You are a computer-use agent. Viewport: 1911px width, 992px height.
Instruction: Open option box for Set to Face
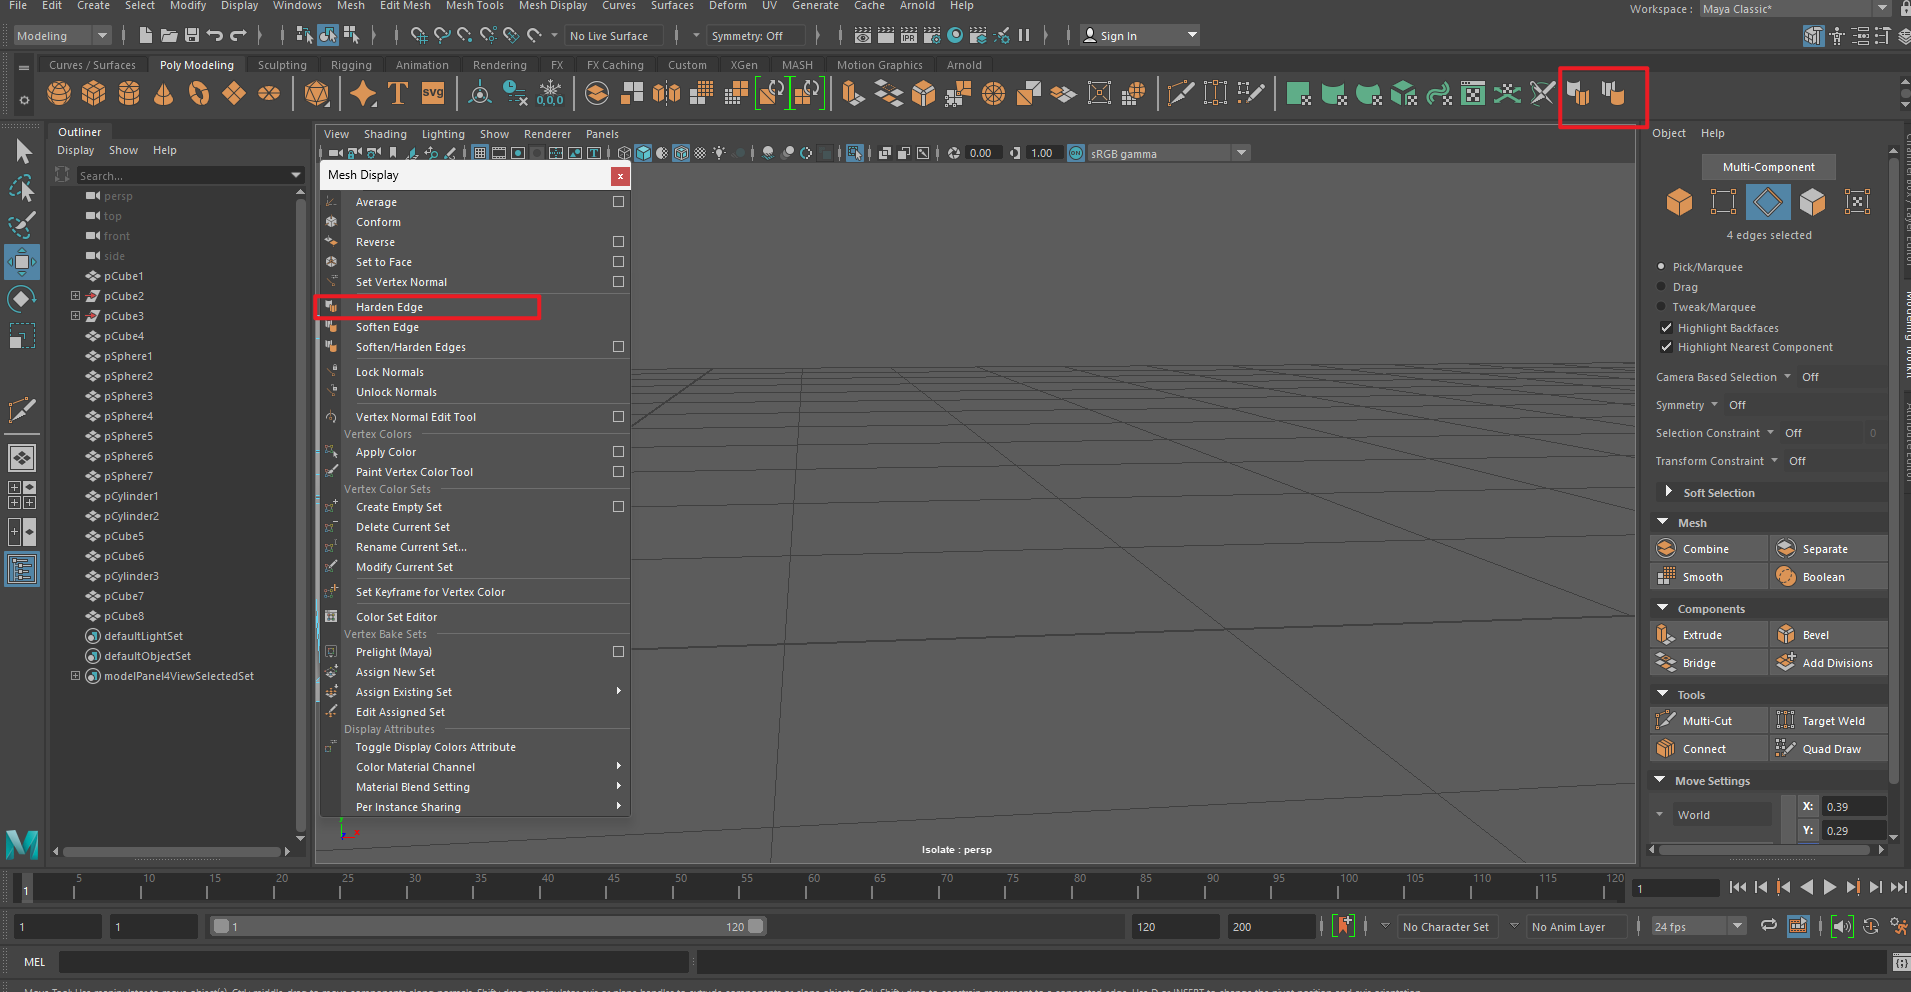pyautogui.click(x=618, y=262)
